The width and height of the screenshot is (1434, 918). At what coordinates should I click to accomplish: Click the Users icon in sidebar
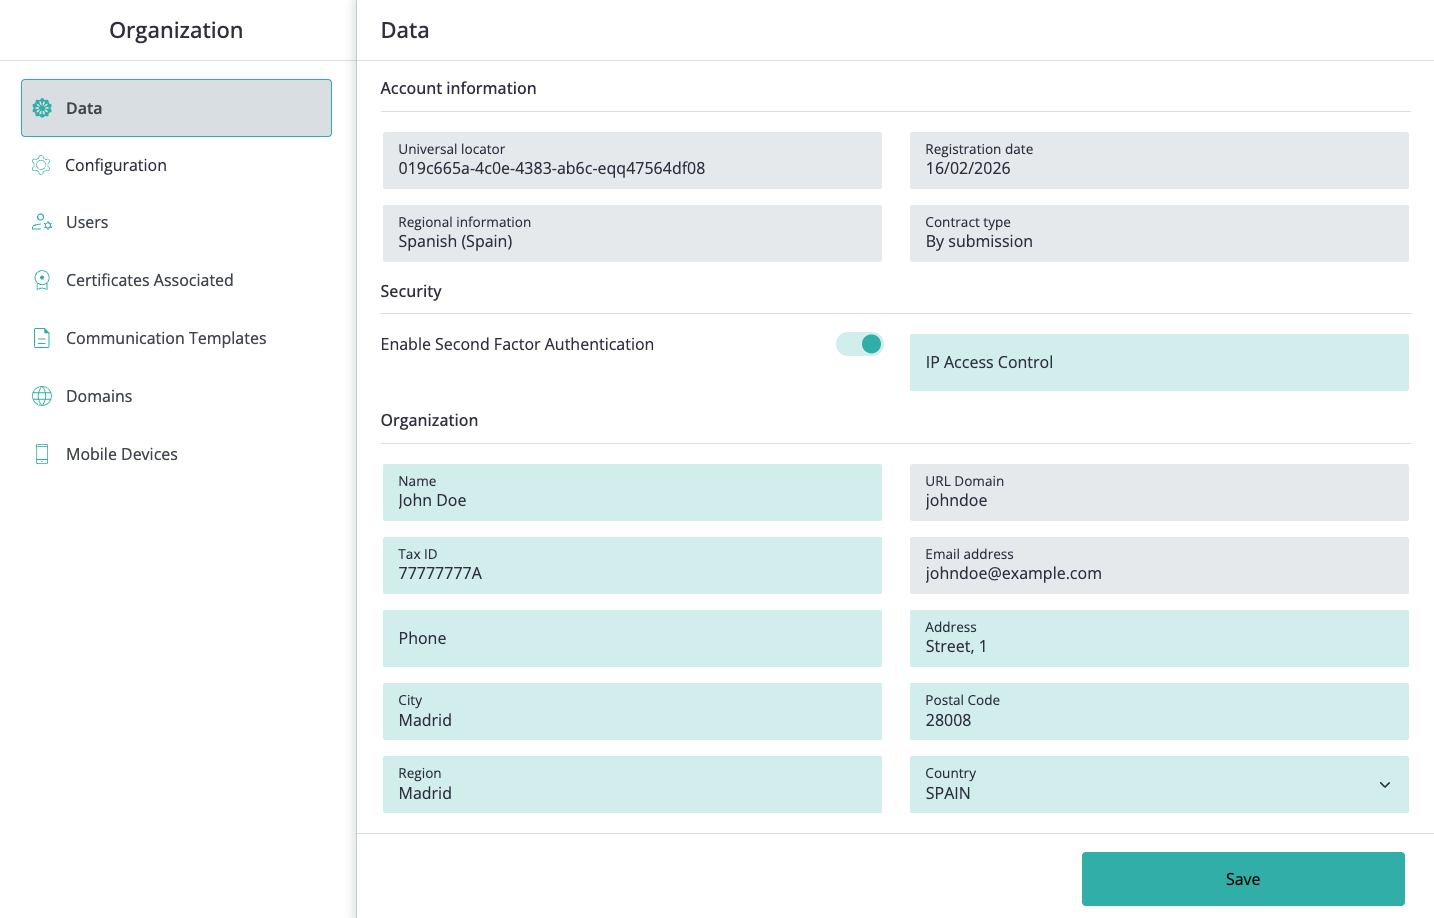42,222
